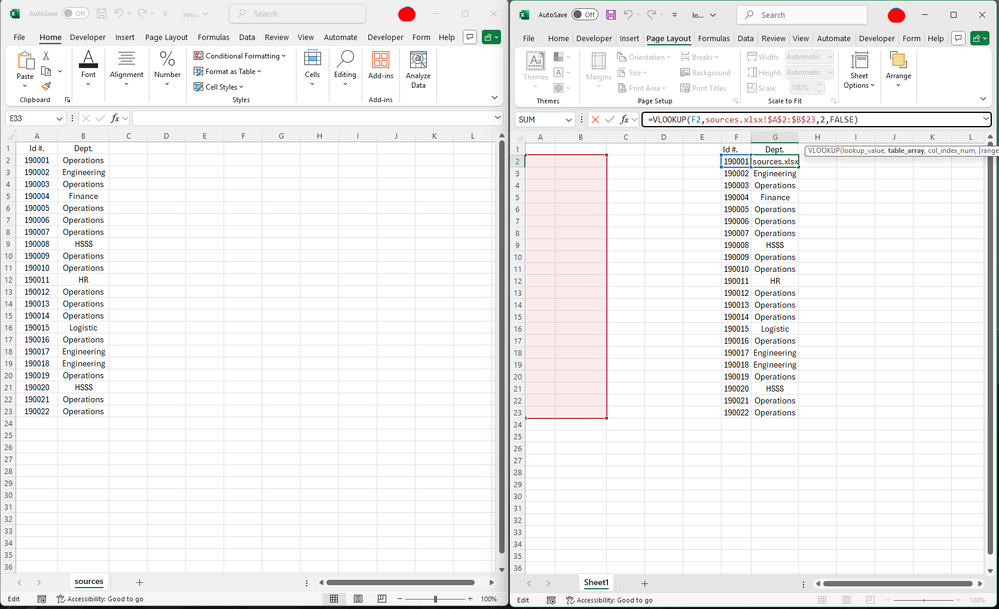Open the Data tab in the left window
999x609 pixels.
[247, 37]
